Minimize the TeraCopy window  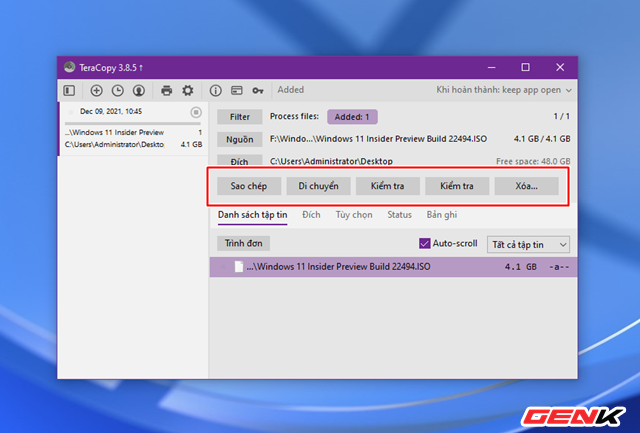pos(491,67)
